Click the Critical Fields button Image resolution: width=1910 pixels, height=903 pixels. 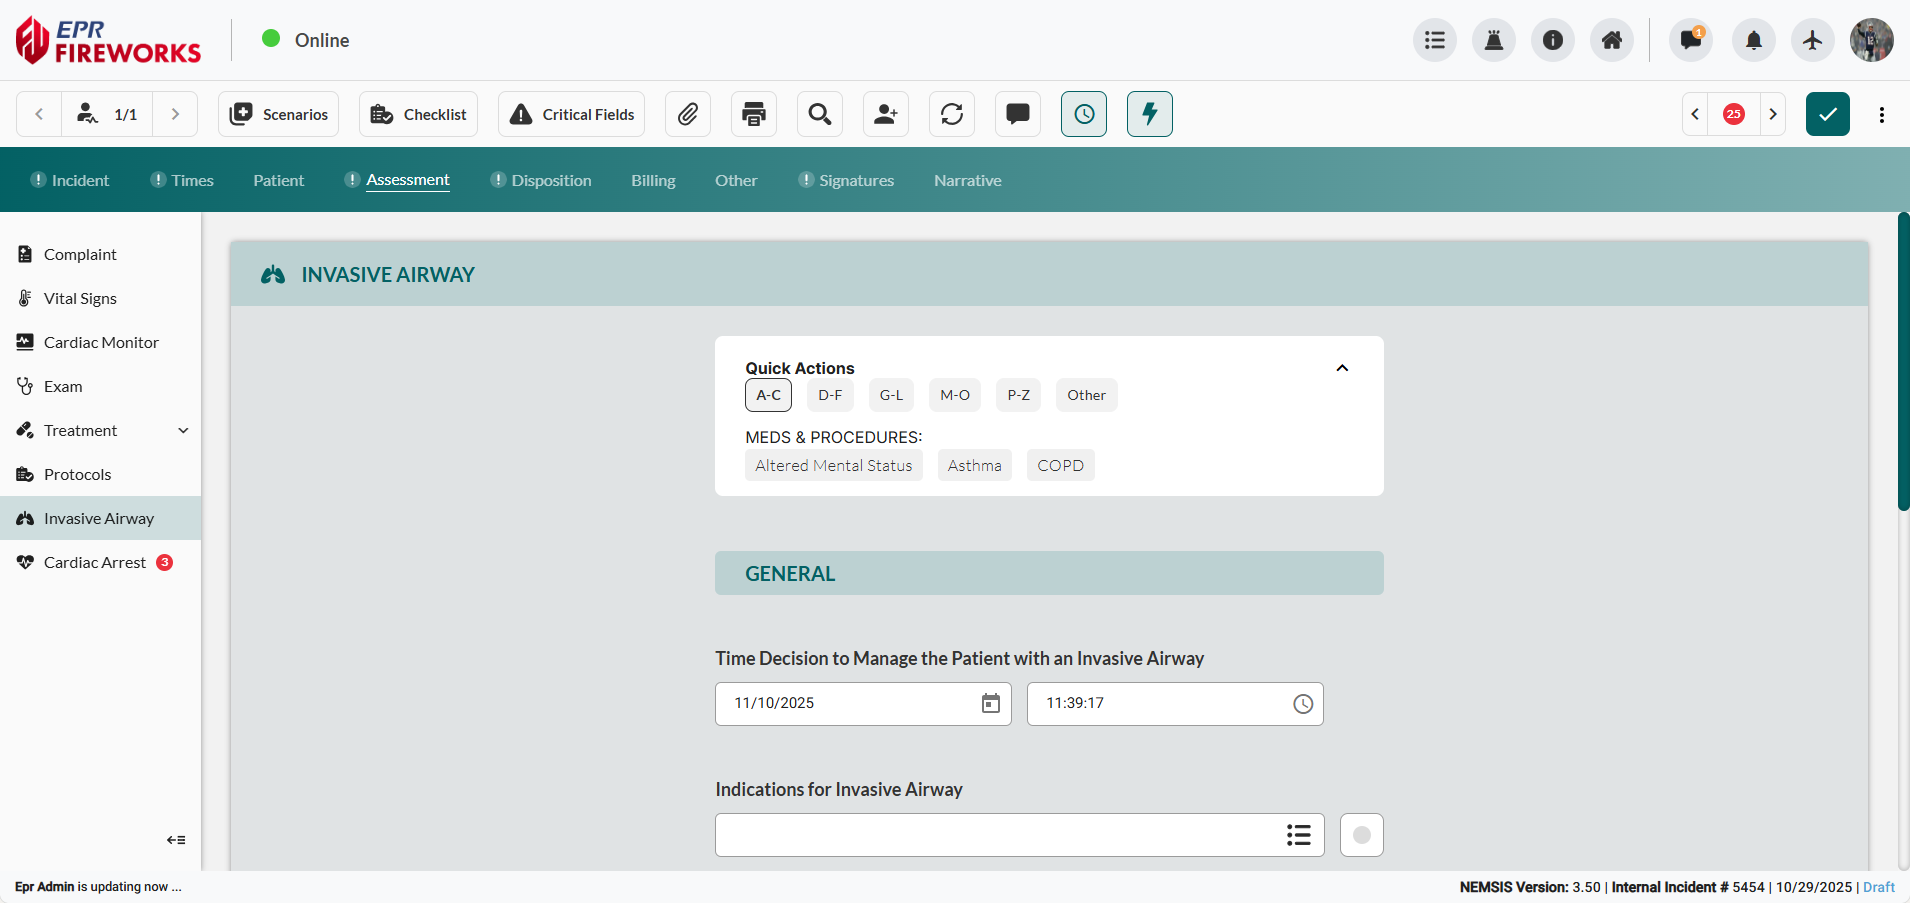tap(572, 114)
